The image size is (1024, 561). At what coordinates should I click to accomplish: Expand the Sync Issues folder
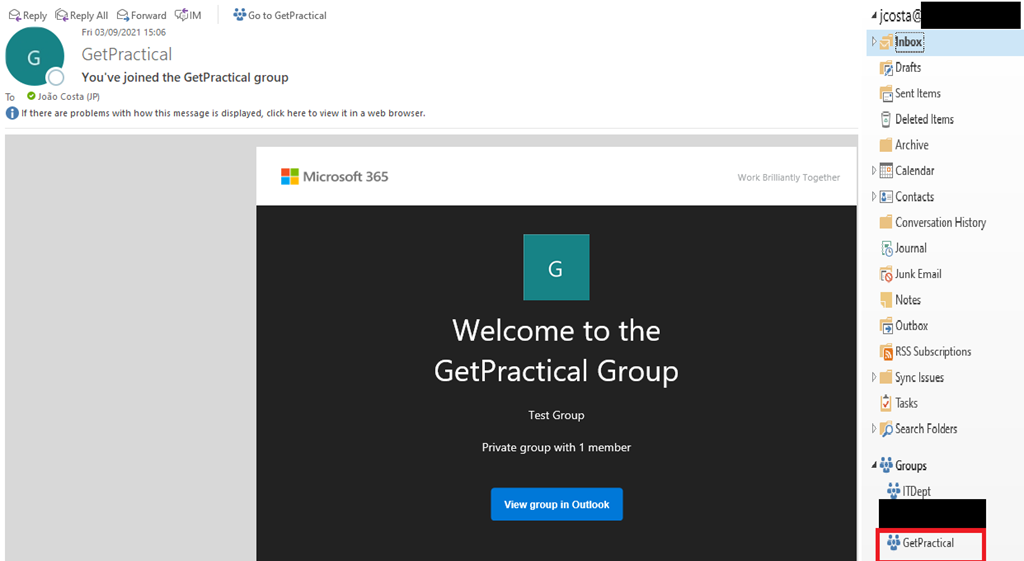click(874, 378)
